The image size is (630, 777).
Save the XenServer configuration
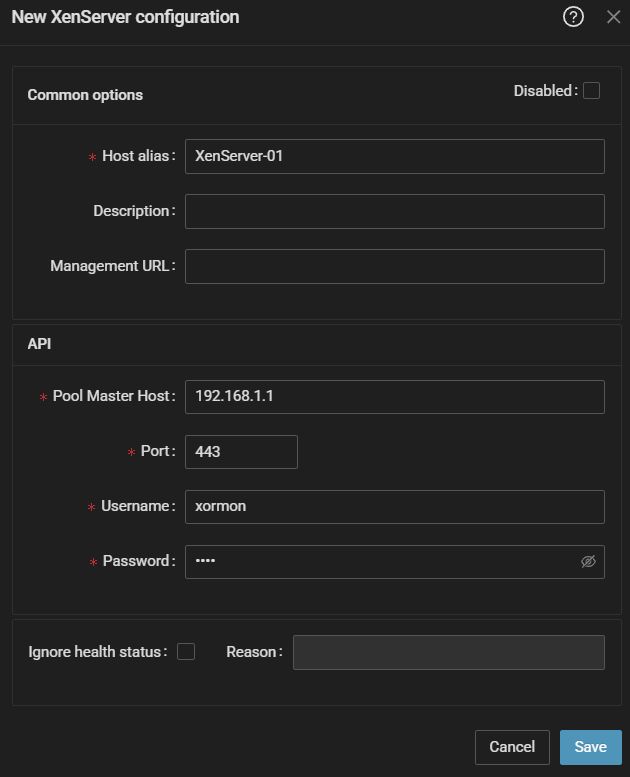pyautogui.click(x=590, y=747)
